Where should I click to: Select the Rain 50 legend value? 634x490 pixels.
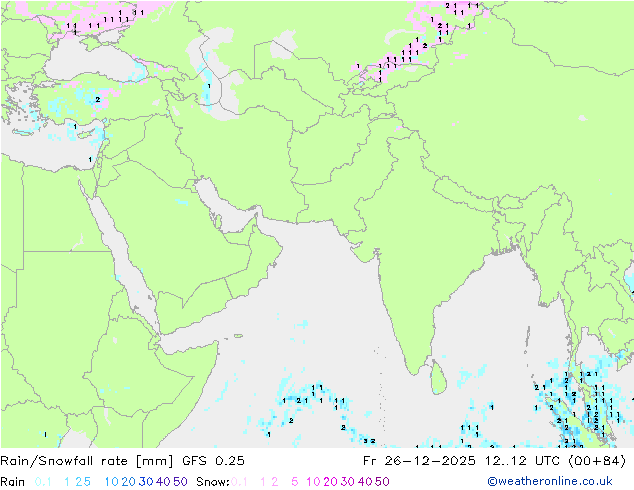[x=180, y=482]
